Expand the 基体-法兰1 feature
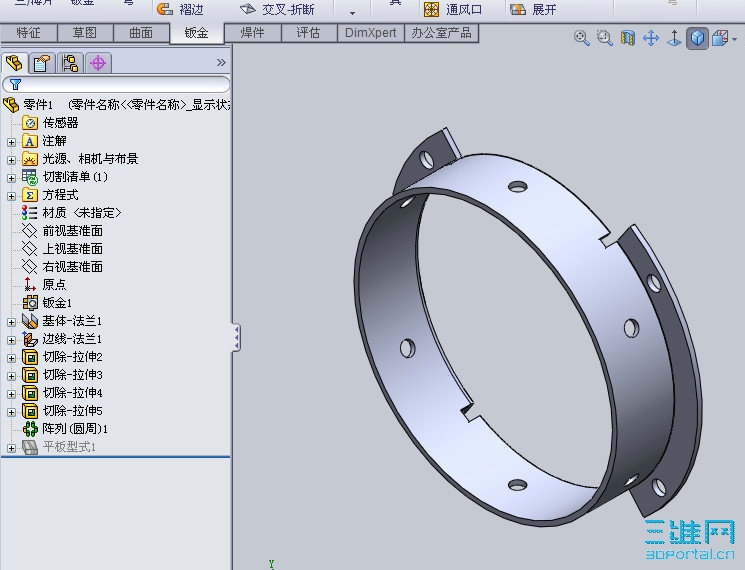The height and width of the screenshot is (570, 745). 11,322
